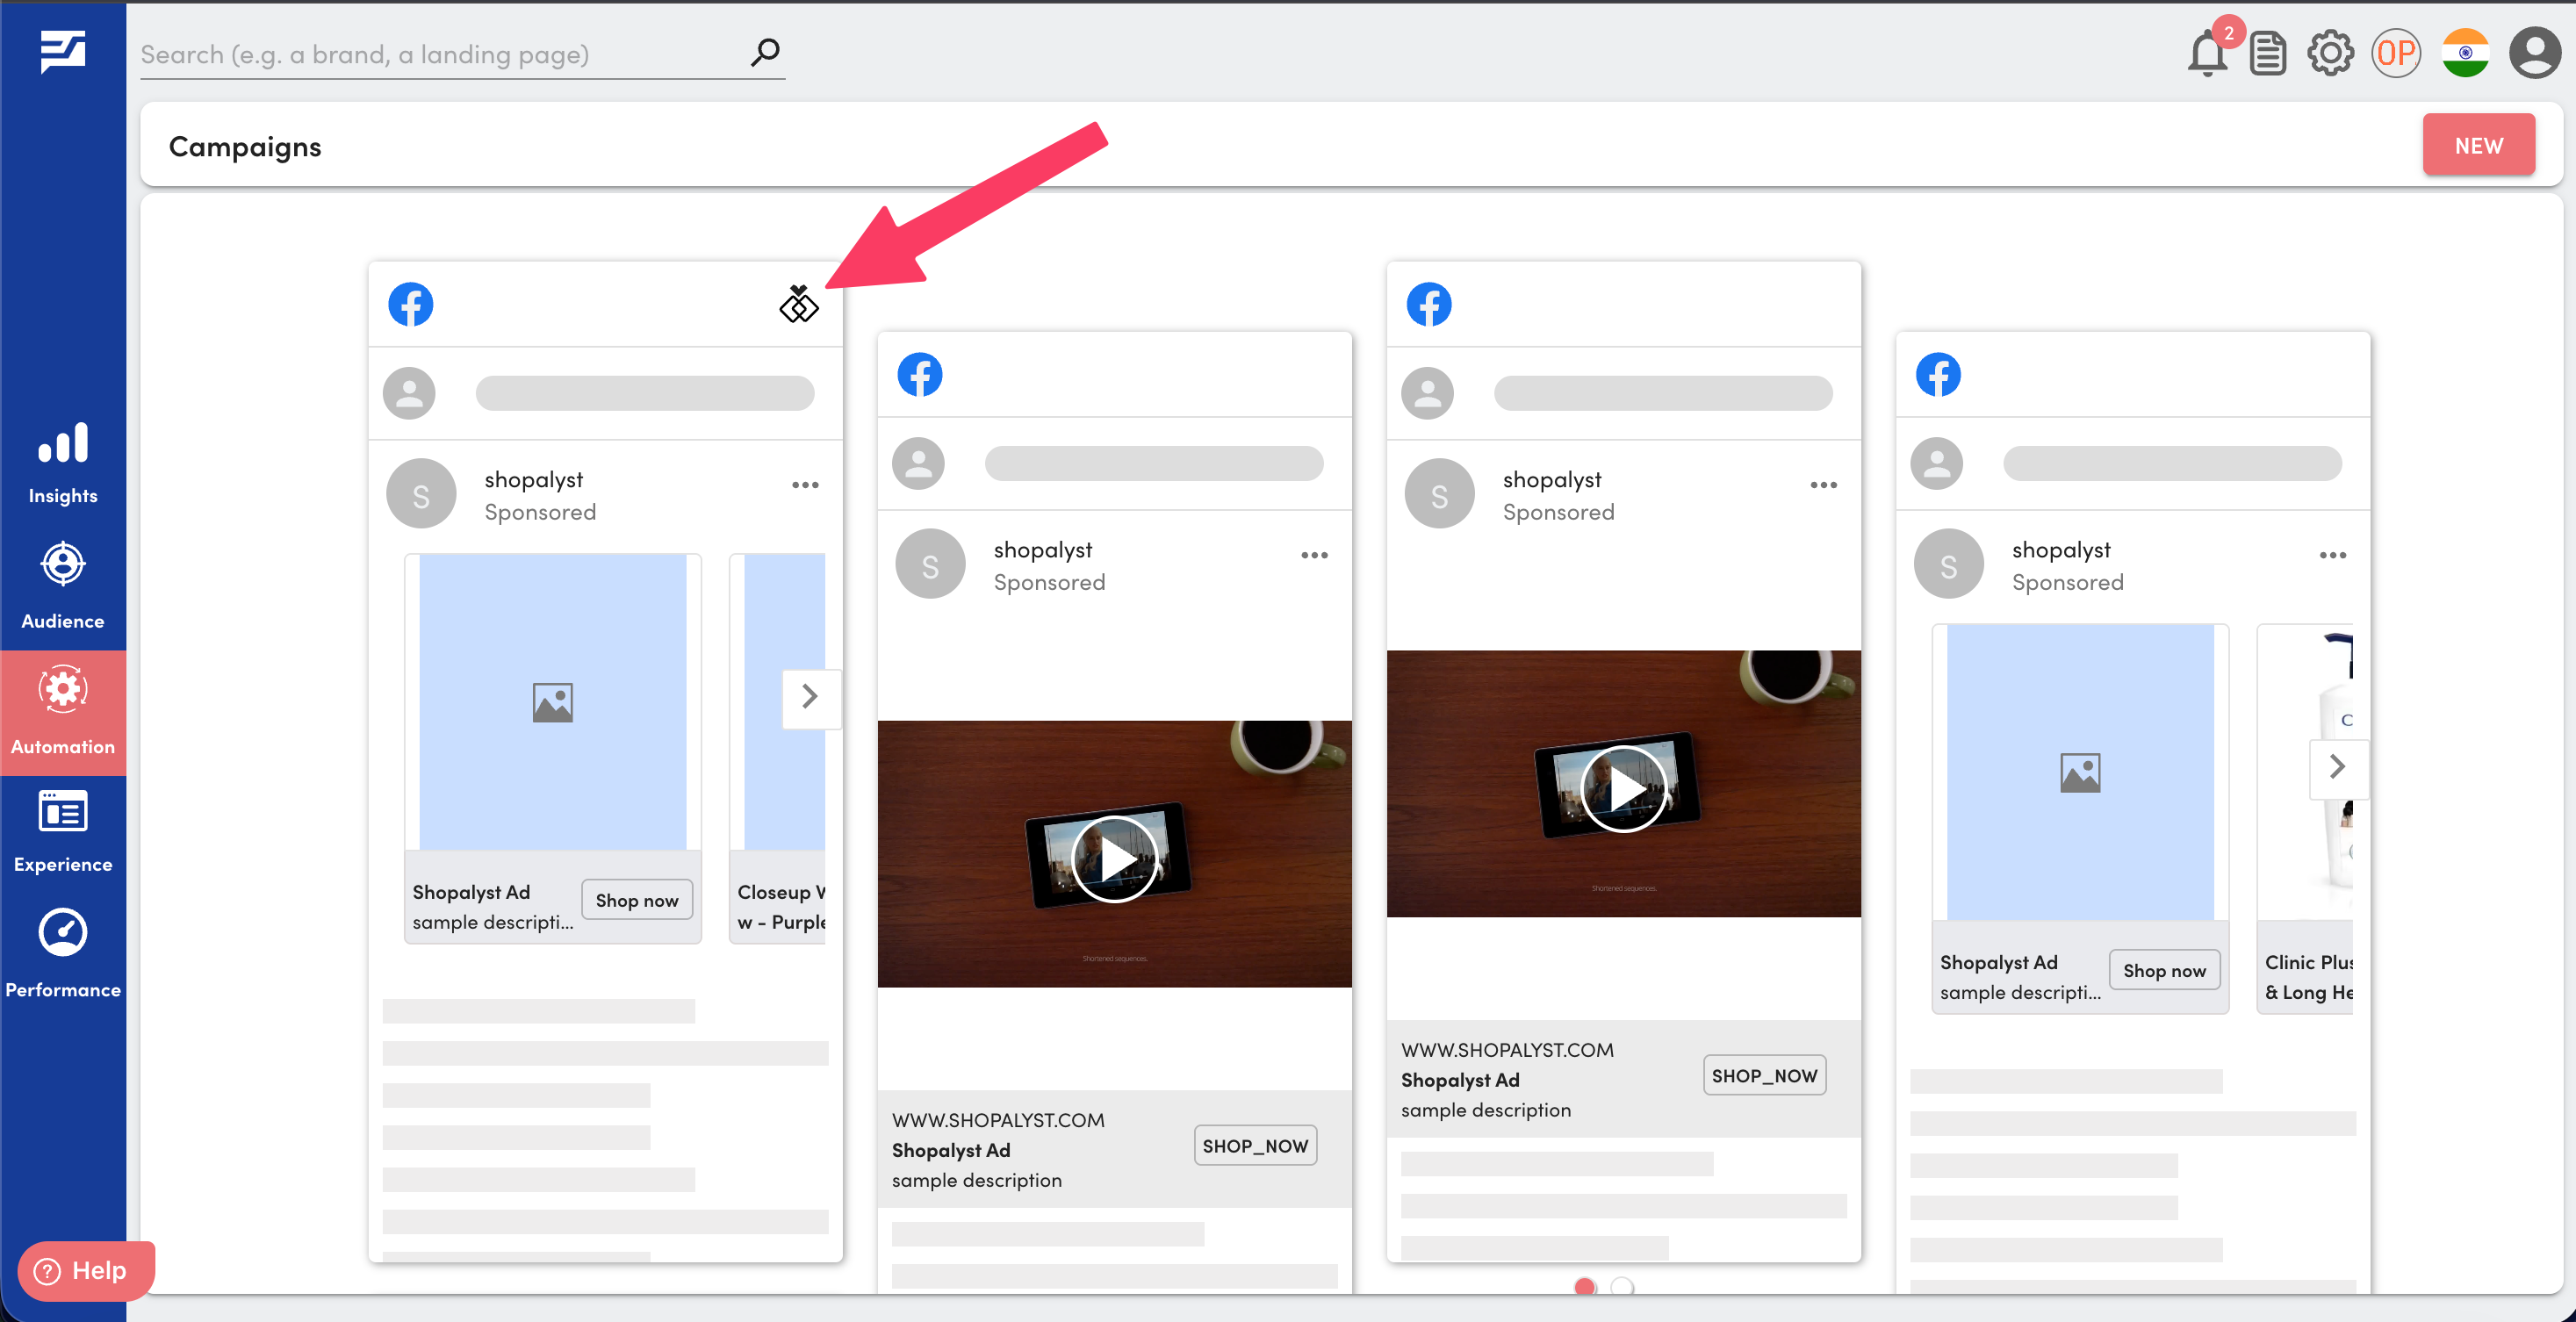The image size is (2576, 1322).
Task: Advance fourth card's carousel with right chevron
Action: 2336,767
